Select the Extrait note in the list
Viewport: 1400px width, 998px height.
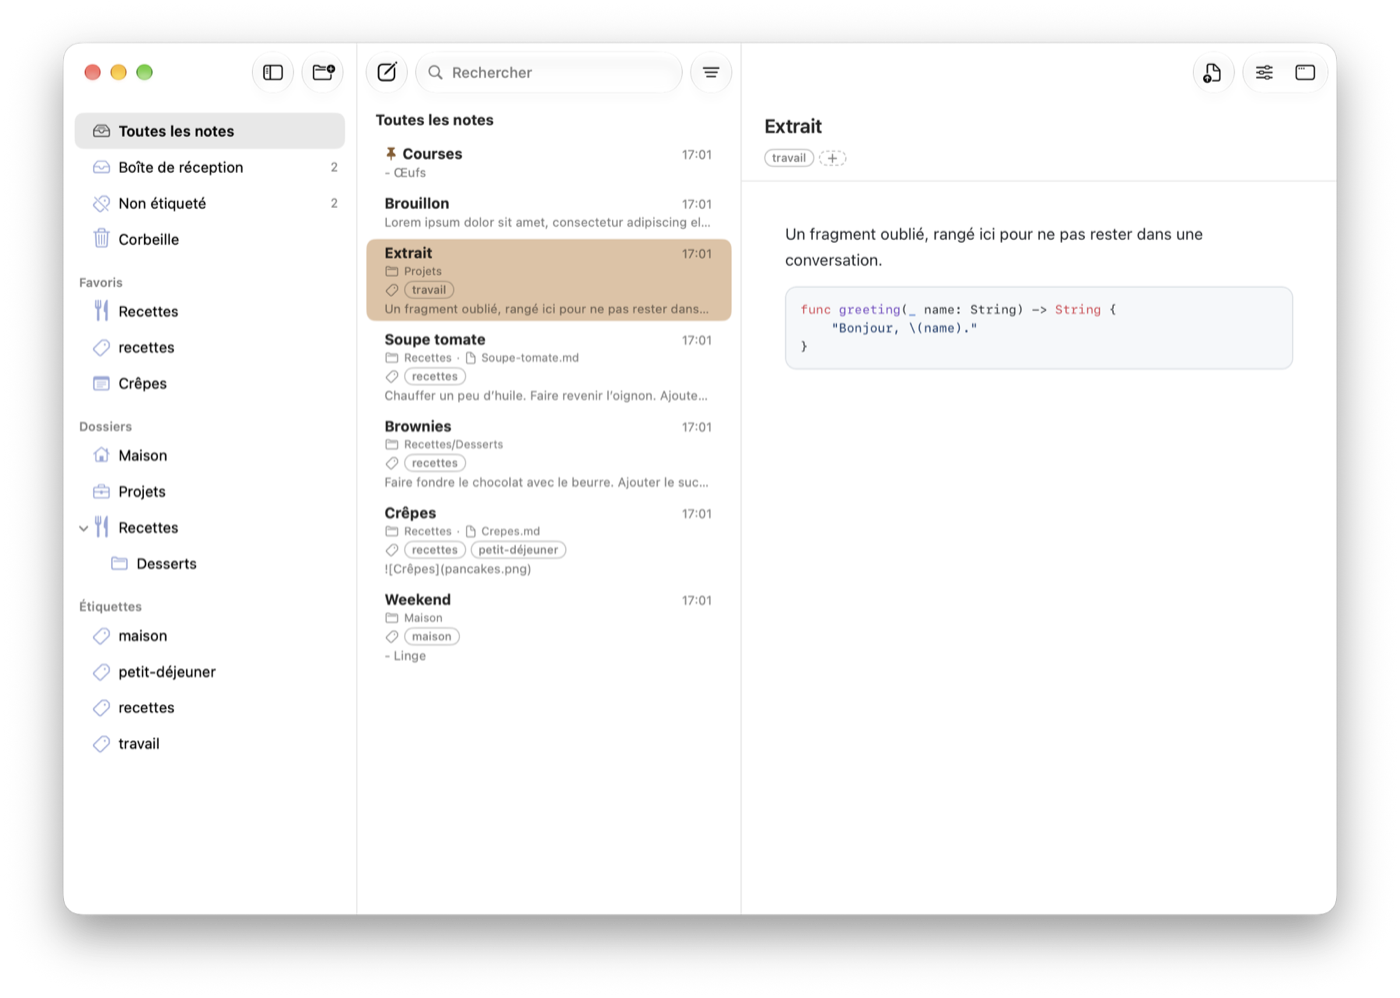[549, 280]
